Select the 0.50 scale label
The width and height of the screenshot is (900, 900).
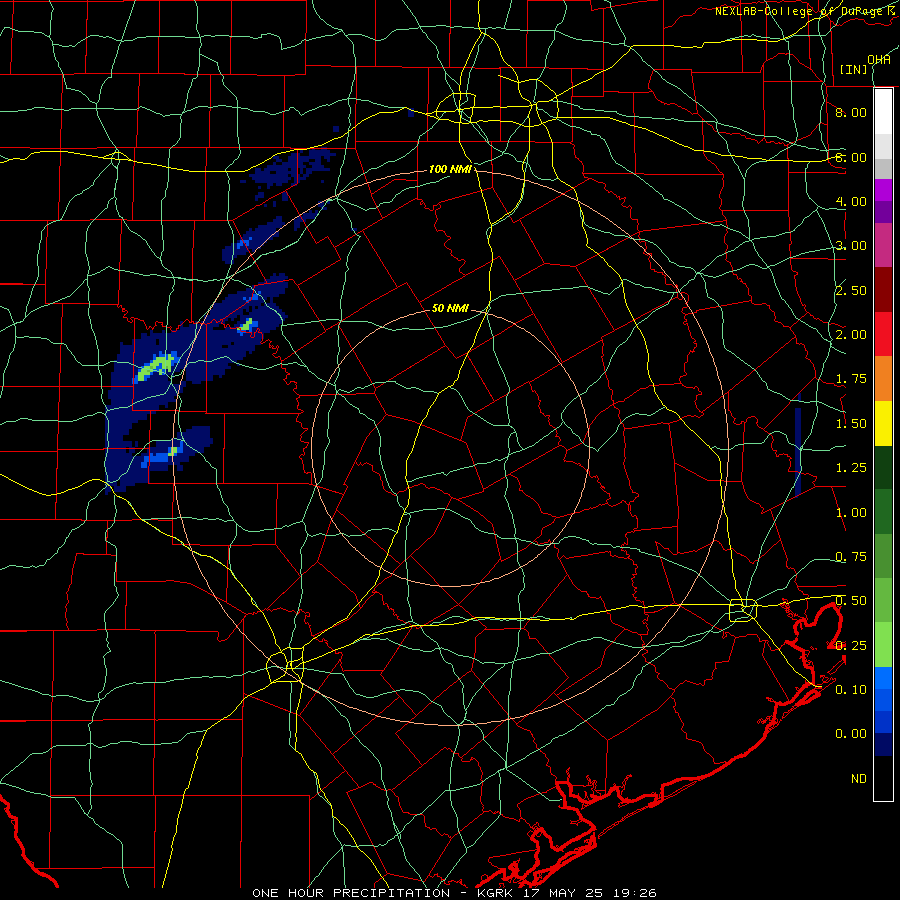851,601
